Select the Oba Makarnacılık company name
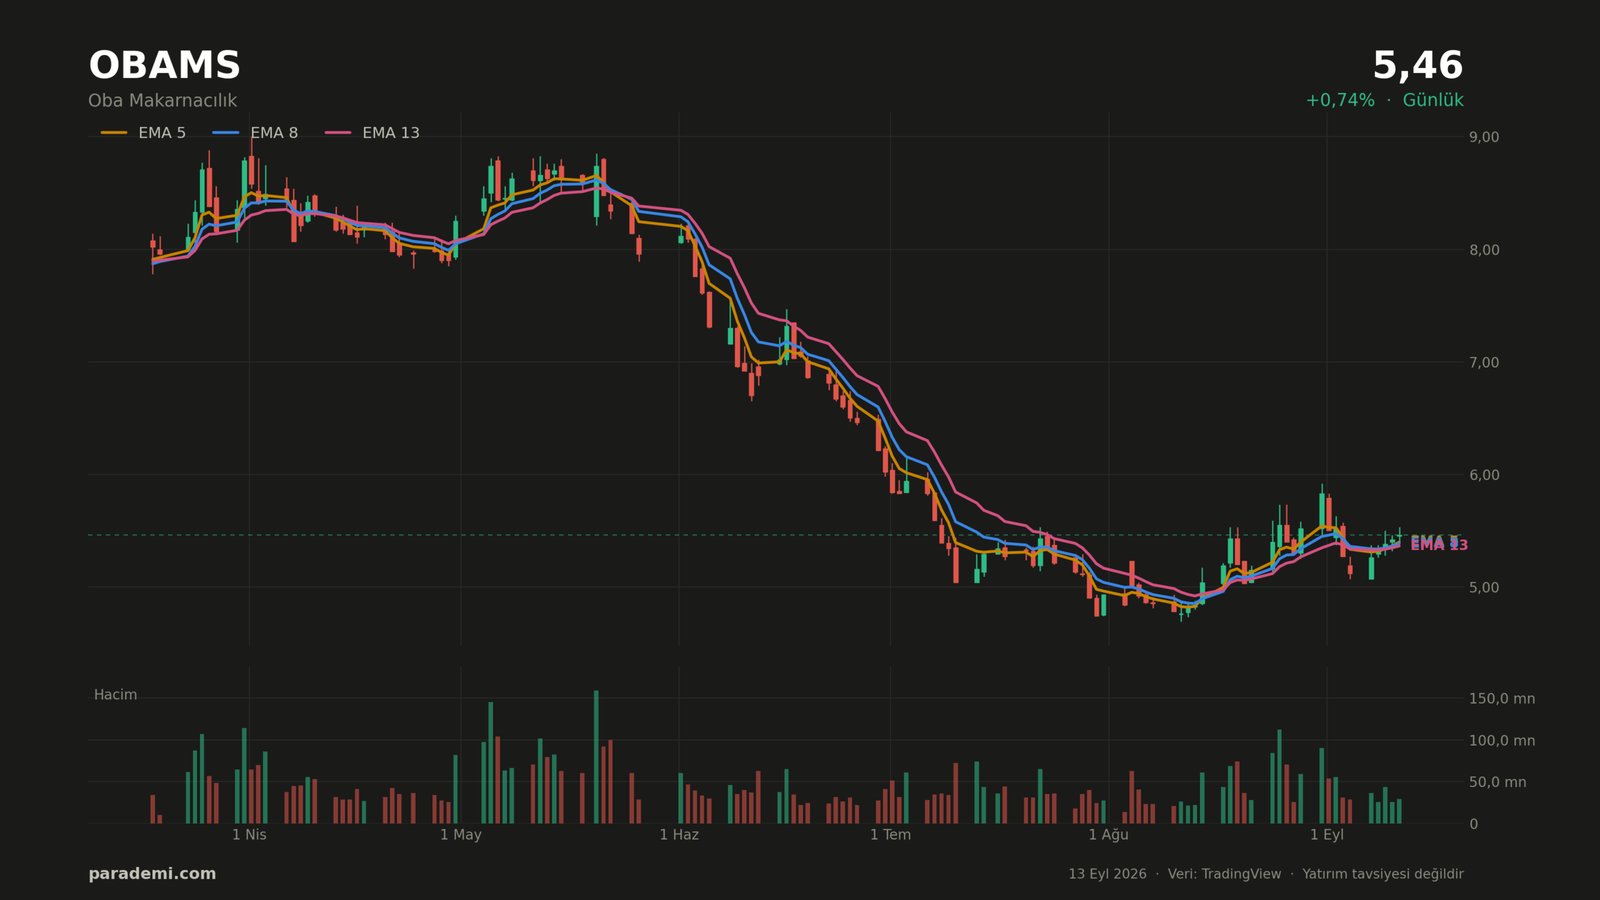The width and height of the screenshot is (1600, 900). [x=163, y=101]
